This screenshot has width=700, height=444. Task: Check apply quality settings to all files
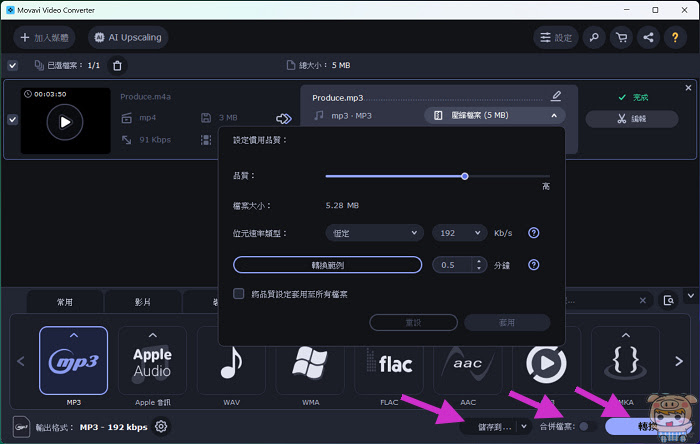[239, 294]
